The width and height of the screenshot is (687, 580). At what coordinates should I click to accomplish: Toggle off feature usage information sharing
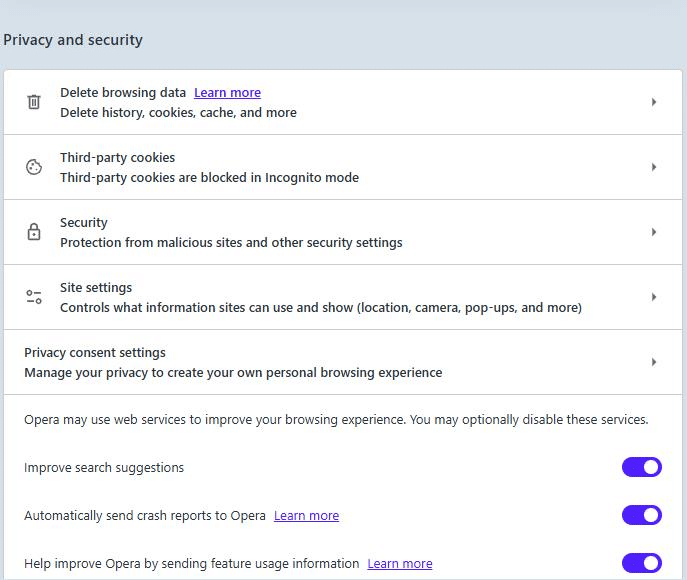pyautogui.click(x=641, y=563)
